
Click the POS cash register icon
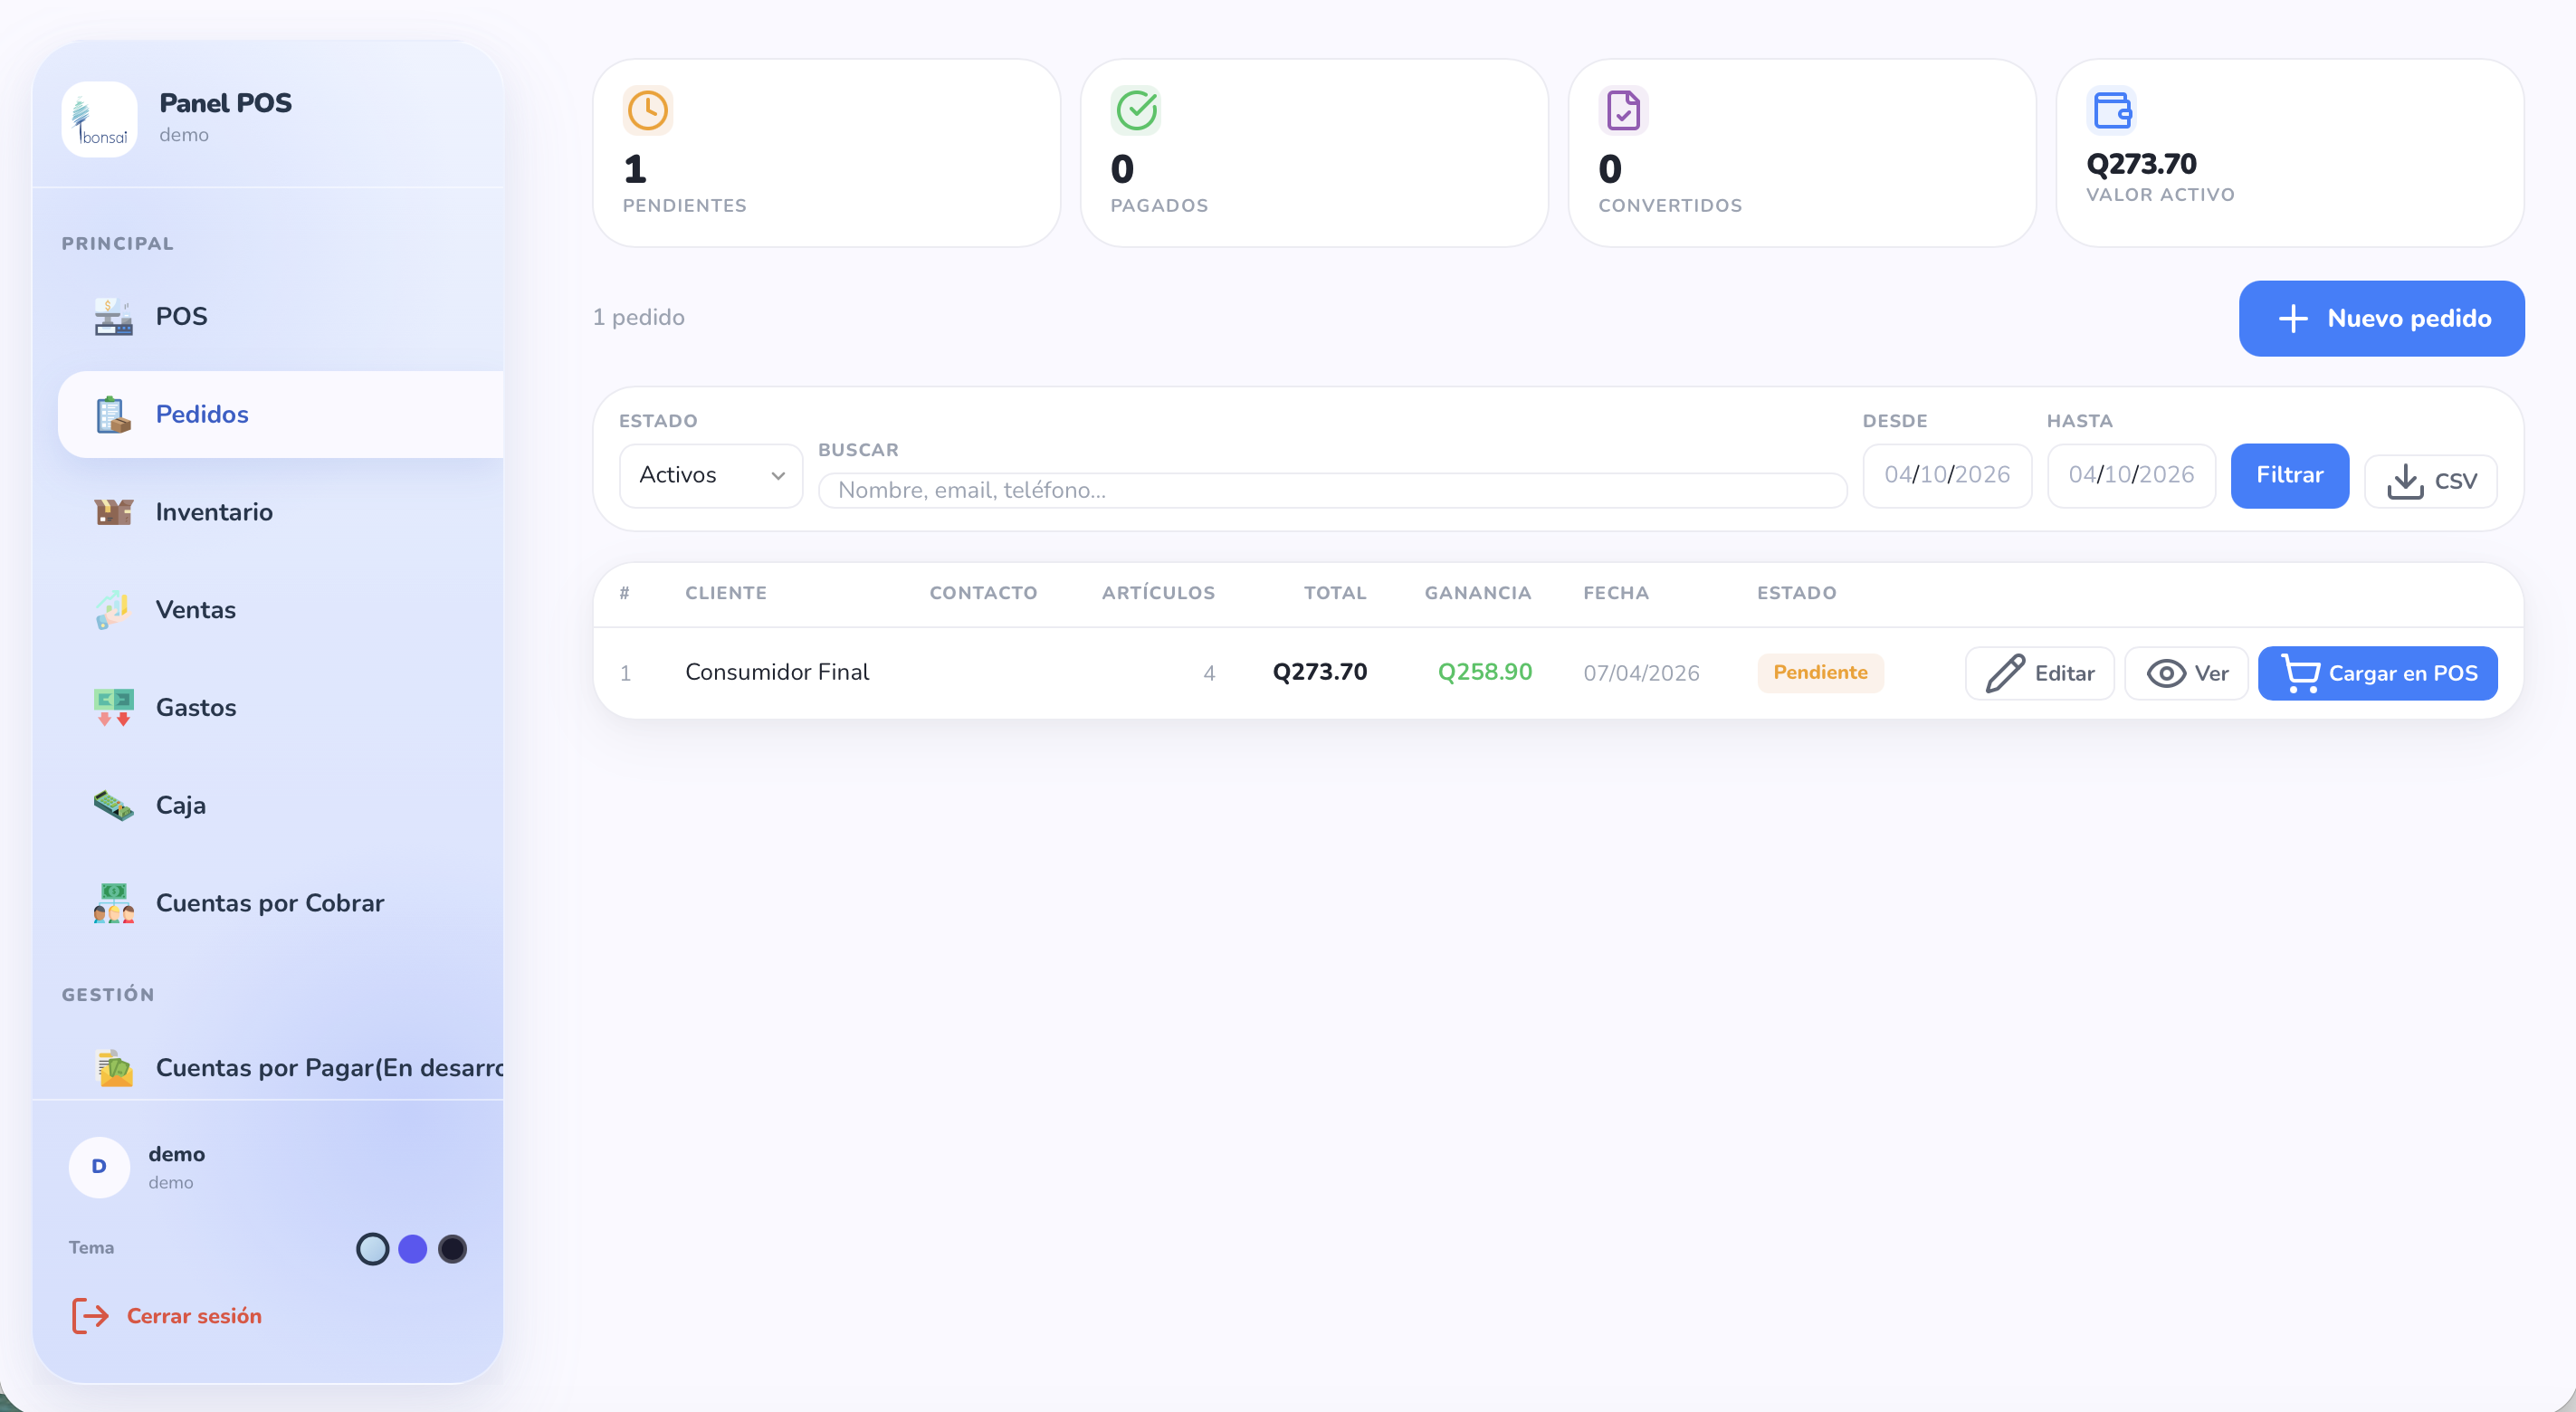113,317
